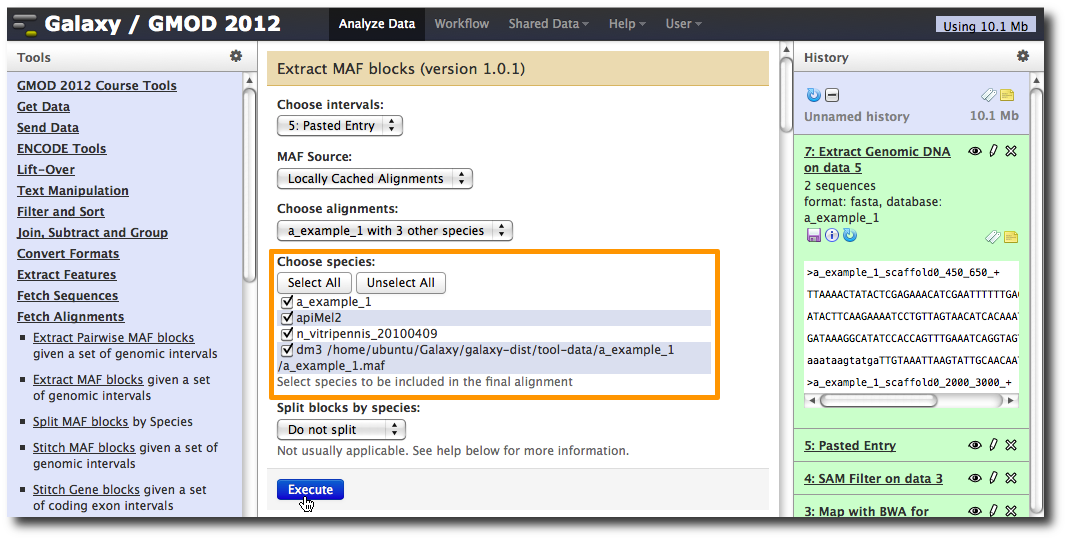Expand 7: Extract Genomic DNA dataset title
This screenshot has width=1067, height=540.
click(x=877, y=160)
